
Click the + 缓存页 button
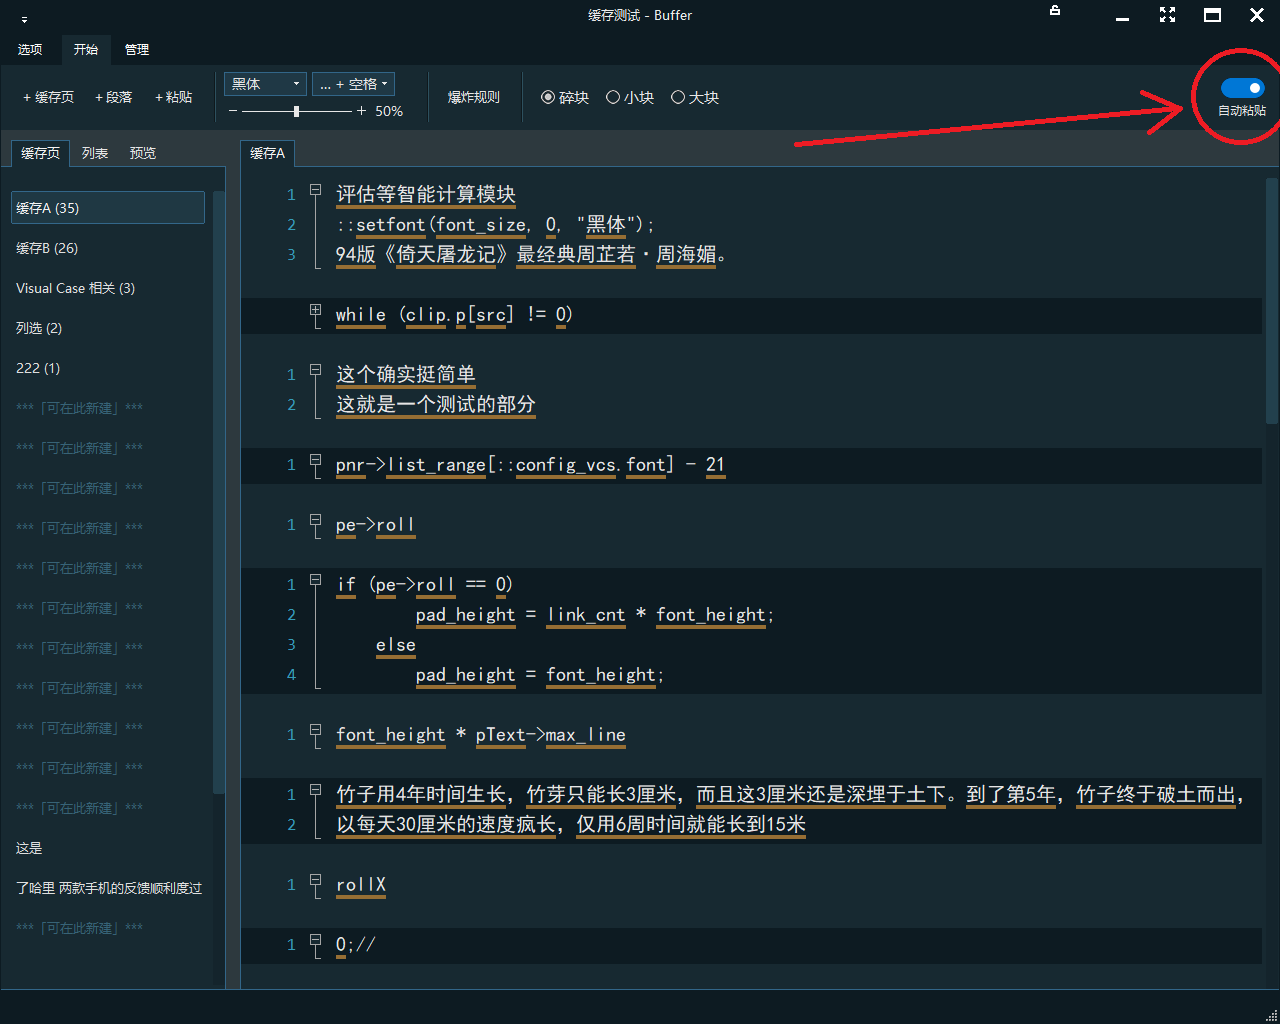pyautogui.click(x=48, y=97)
